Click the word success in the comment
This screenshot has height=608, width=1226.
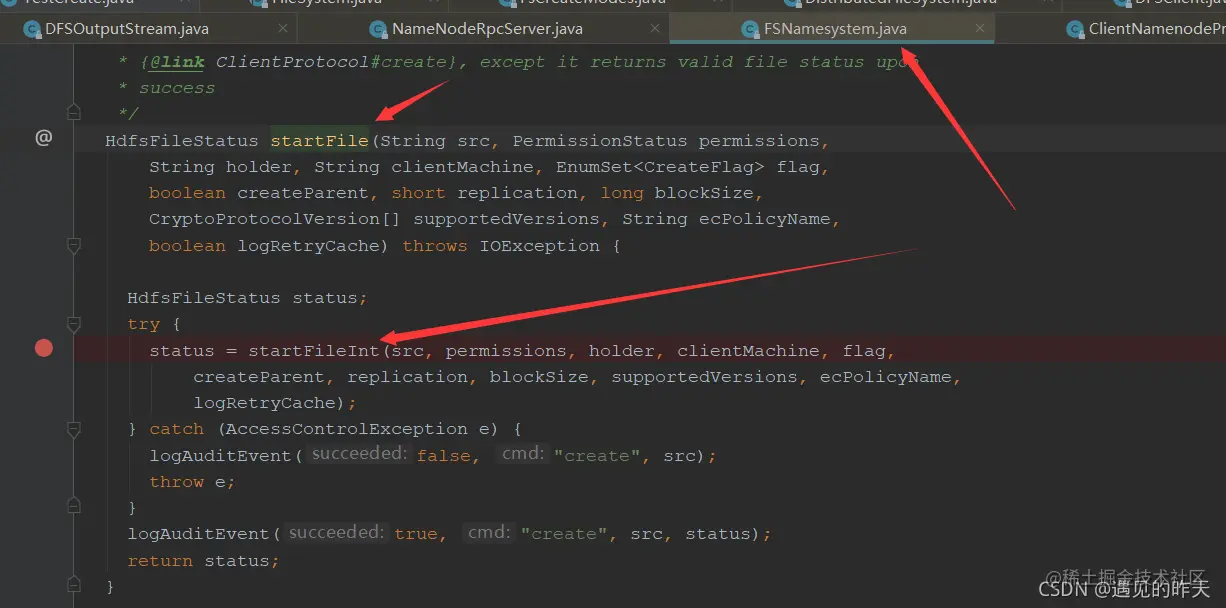pos(177,88)
